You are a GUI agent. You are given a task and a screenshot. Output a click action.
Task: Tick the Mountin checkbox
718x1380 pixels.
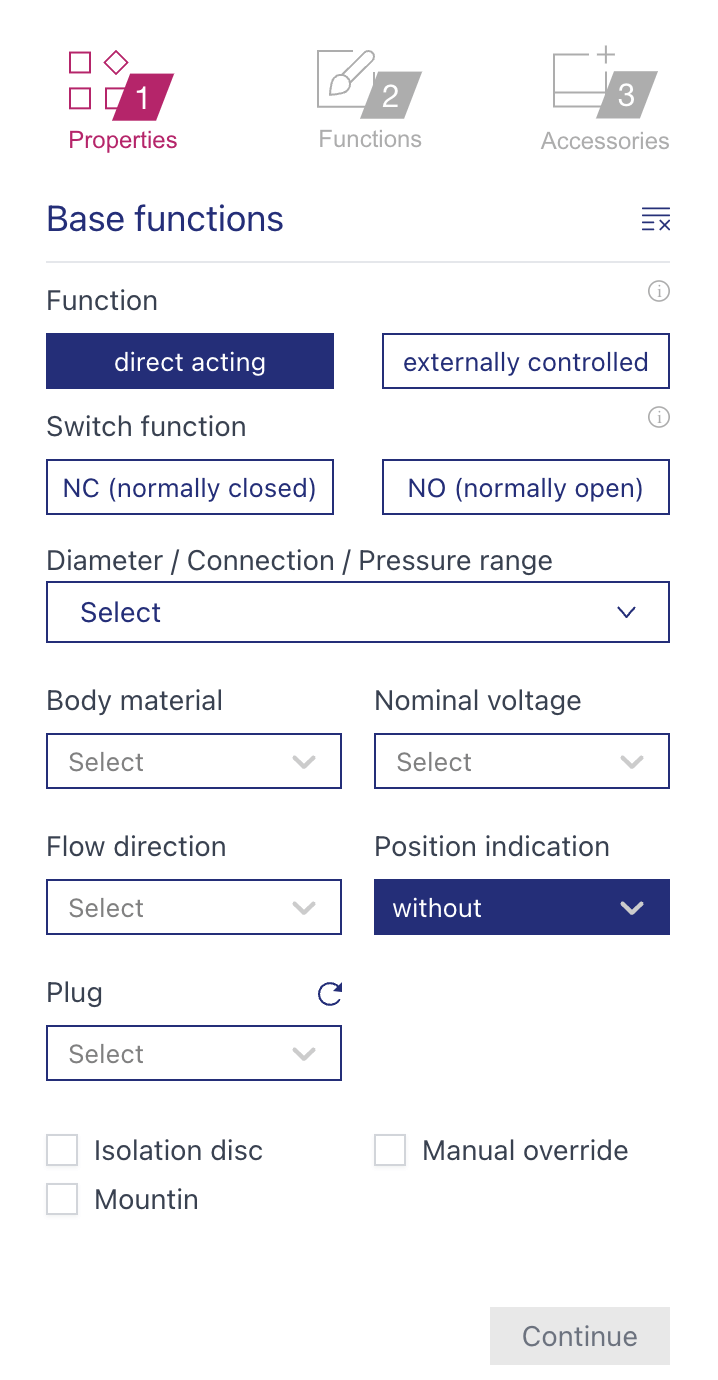pos(62,1199)
